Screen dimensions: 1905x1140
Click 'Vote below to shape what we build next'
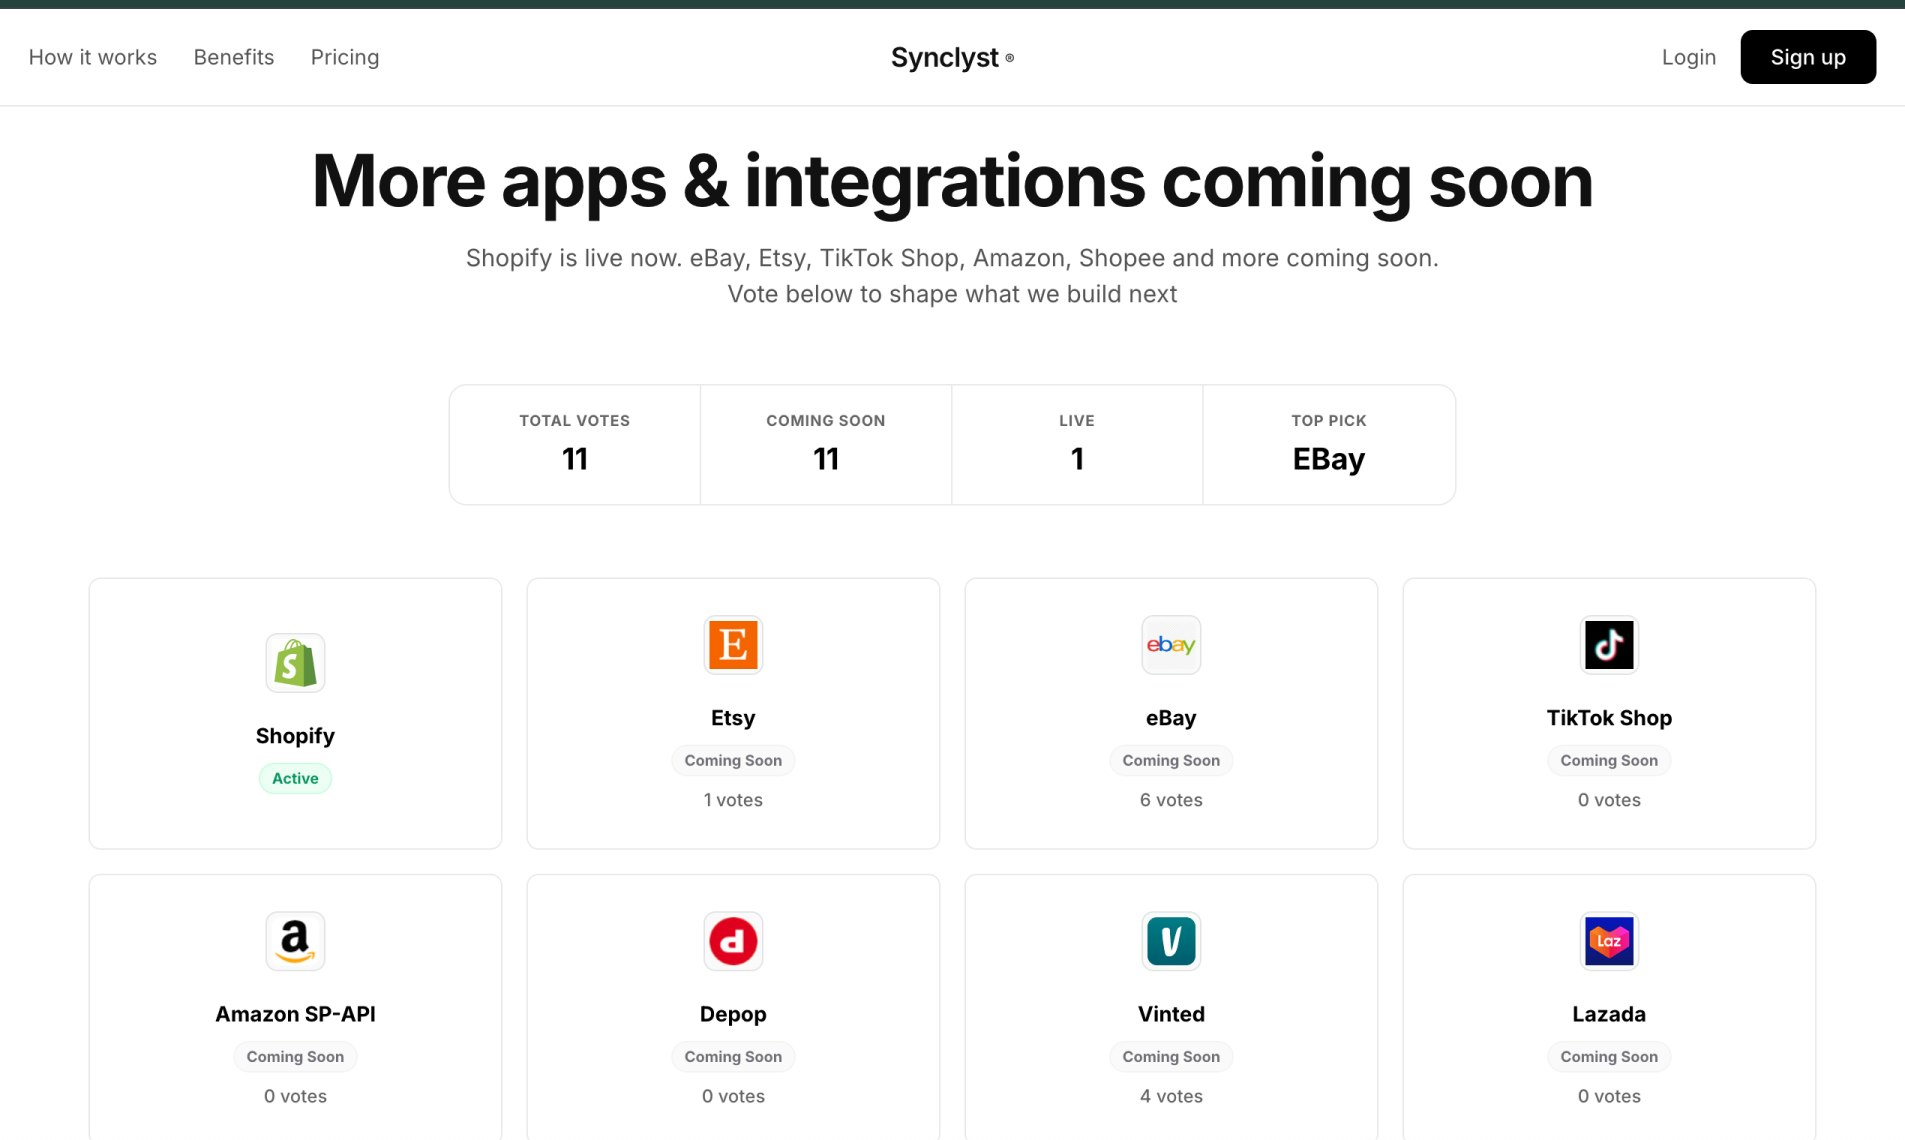pos(952,294)
